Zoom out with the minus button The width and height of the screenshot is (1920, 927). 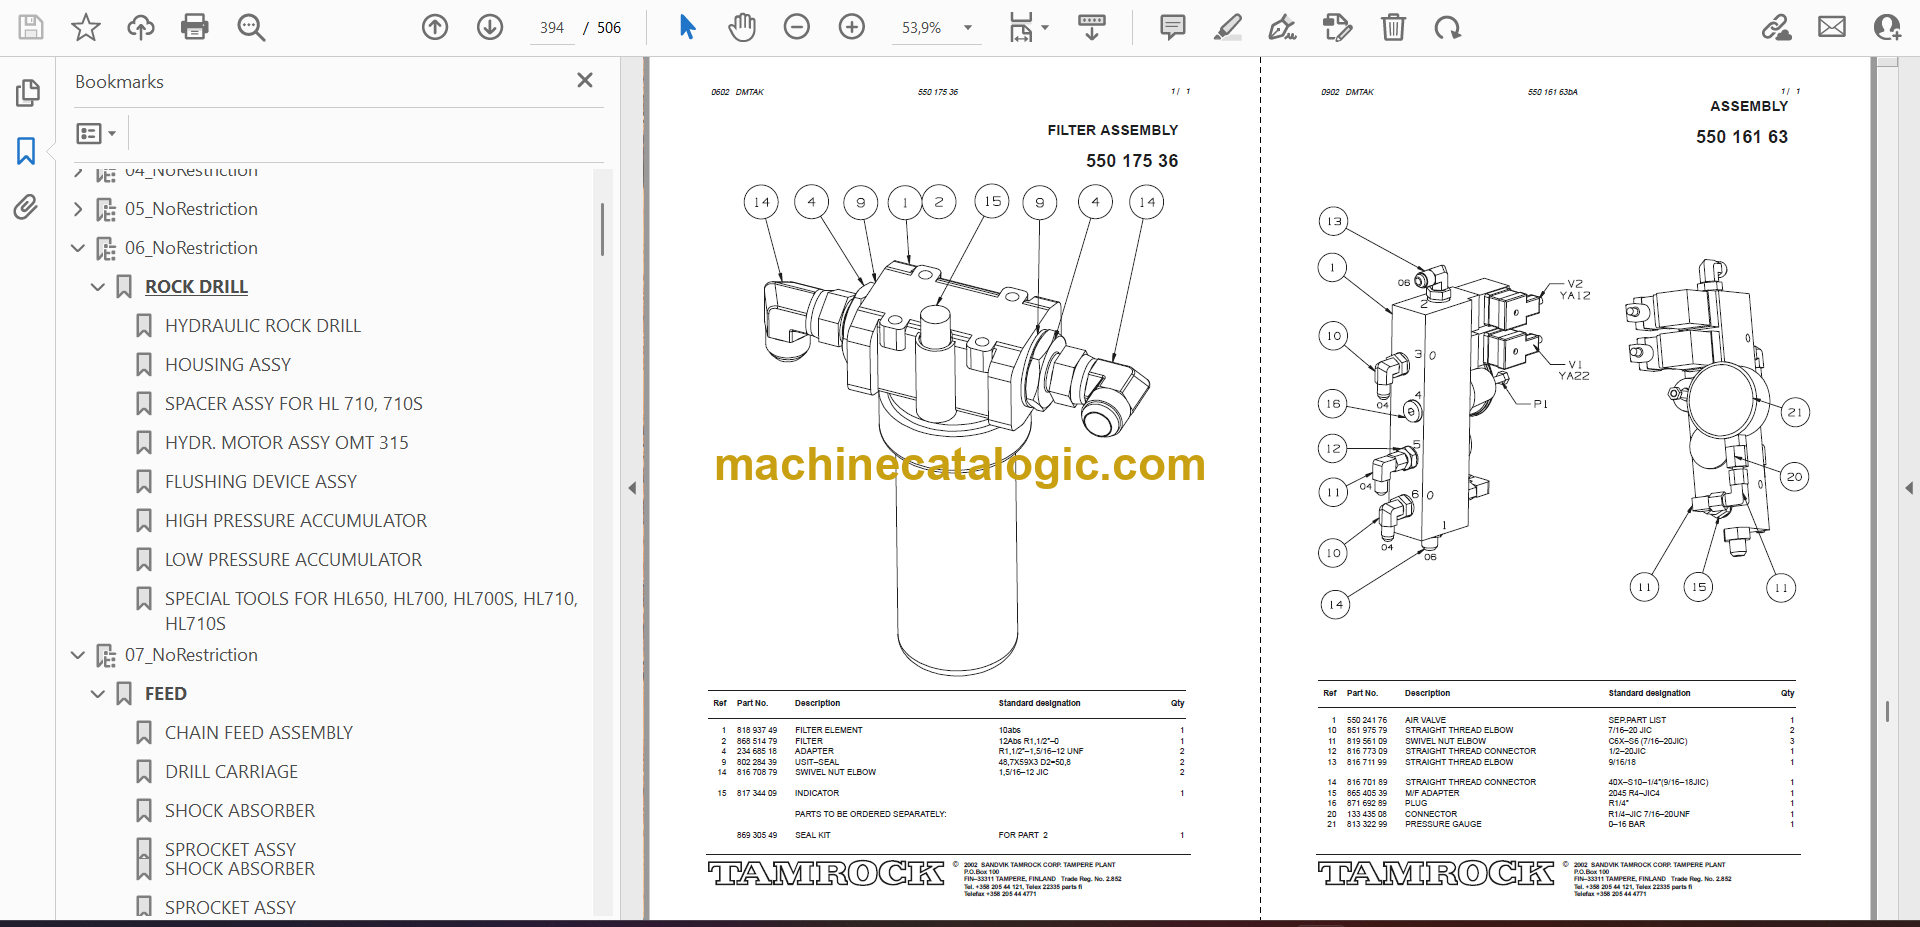(797, 27)
